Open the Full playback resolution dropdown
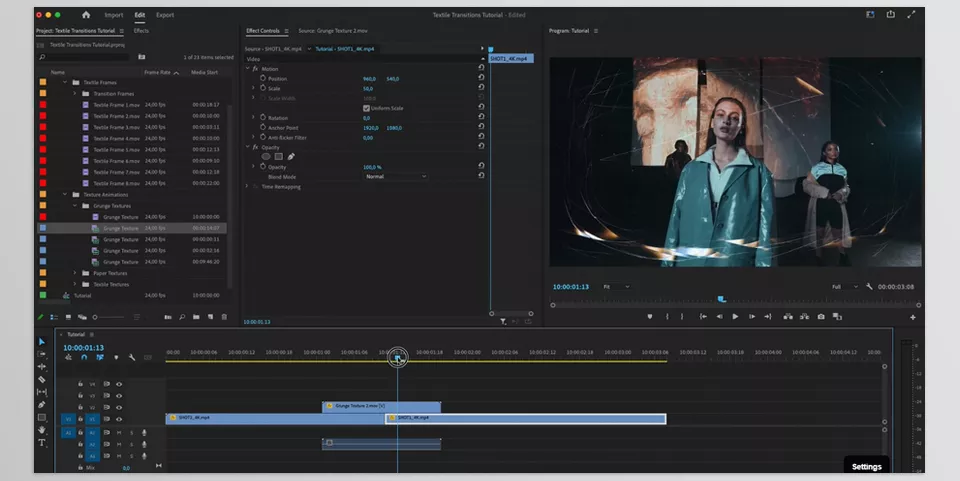Image resolution: width=960 pixels, height=481 pixels. pyautogui.click(x=845, y=286)
